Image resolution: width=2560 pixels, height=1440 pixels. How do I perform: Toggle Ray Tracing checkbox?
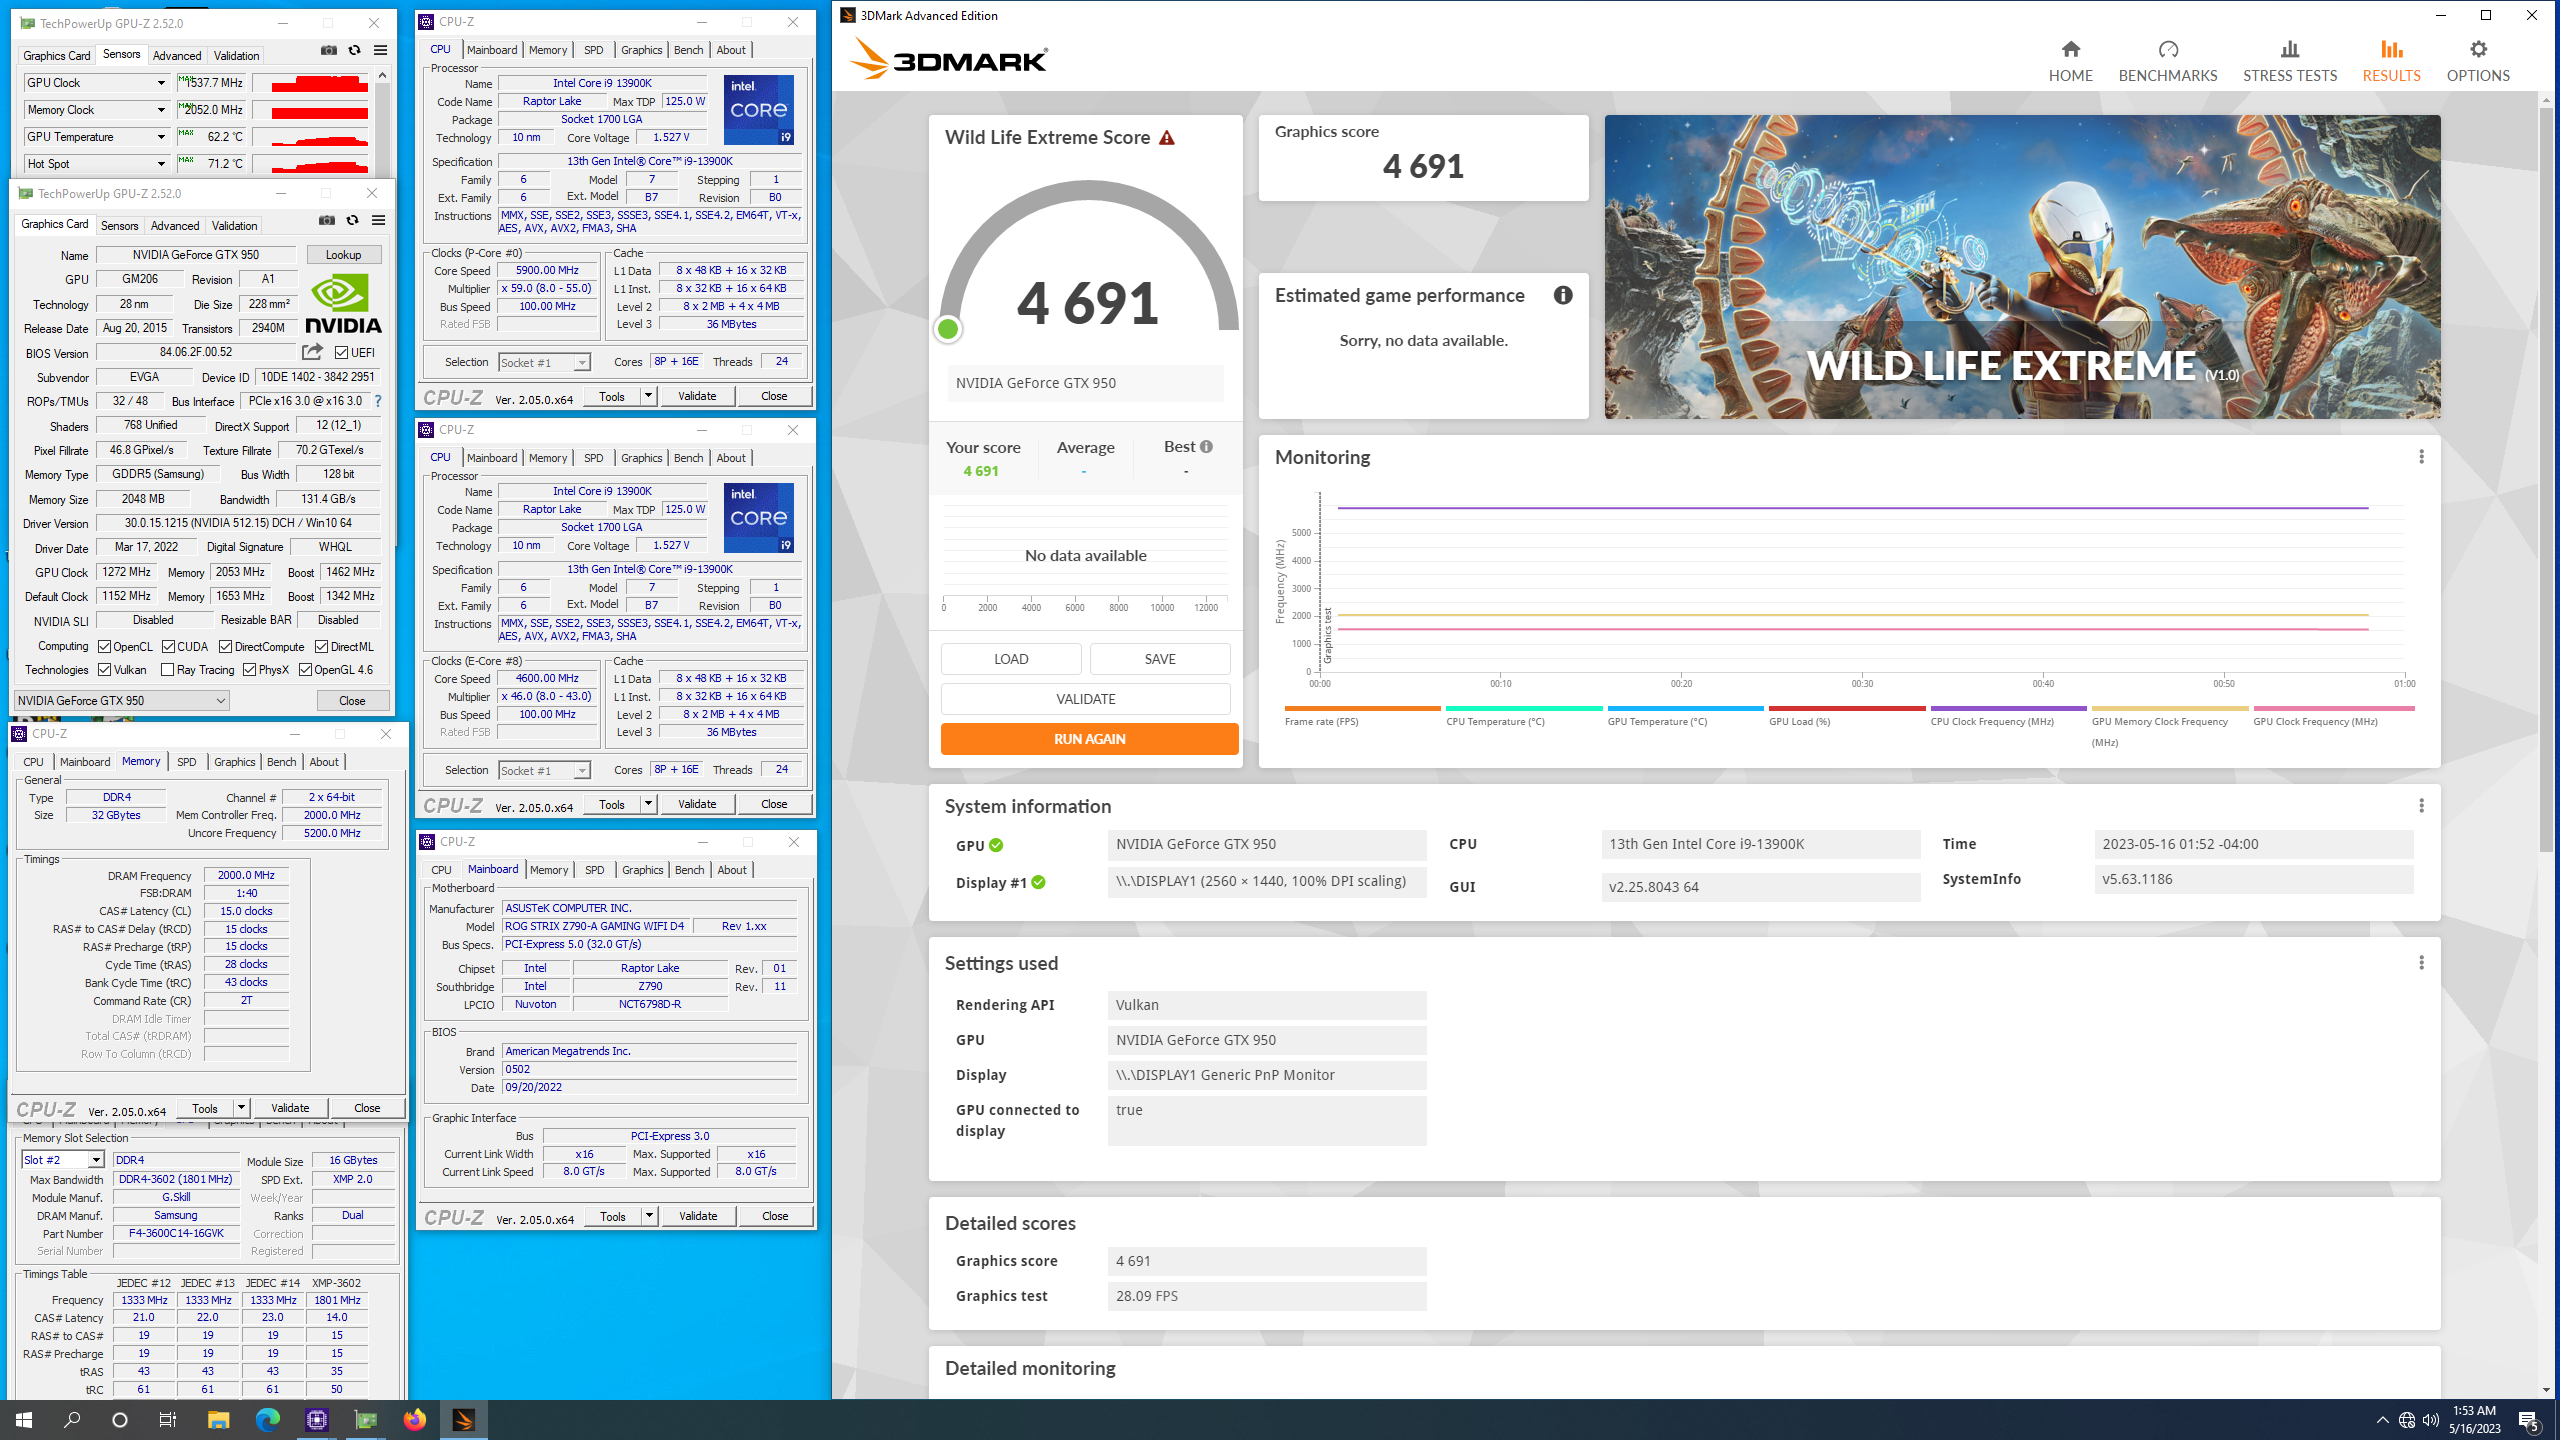(x=167, y=670)
